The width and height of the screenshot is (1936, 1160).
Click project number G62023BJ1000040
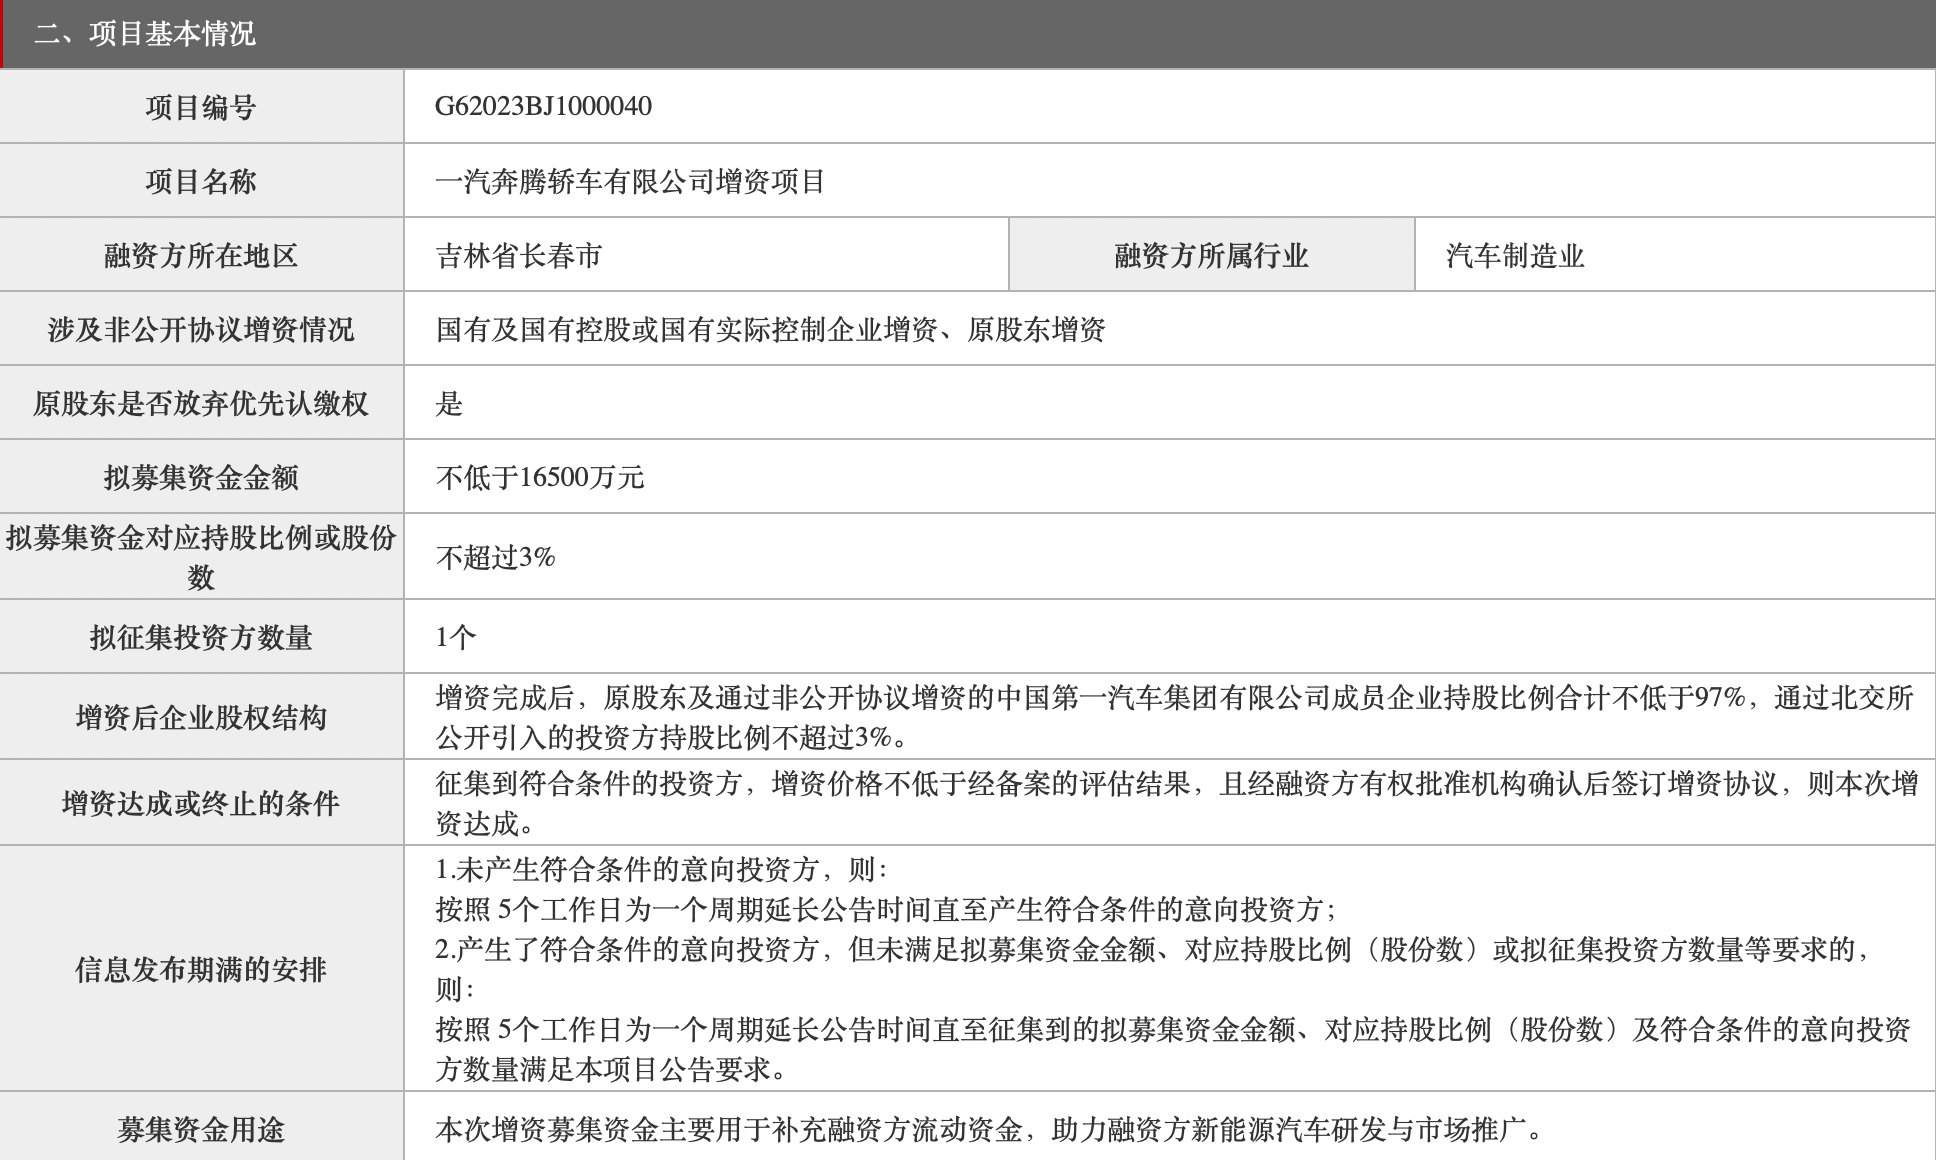[543, 106]
